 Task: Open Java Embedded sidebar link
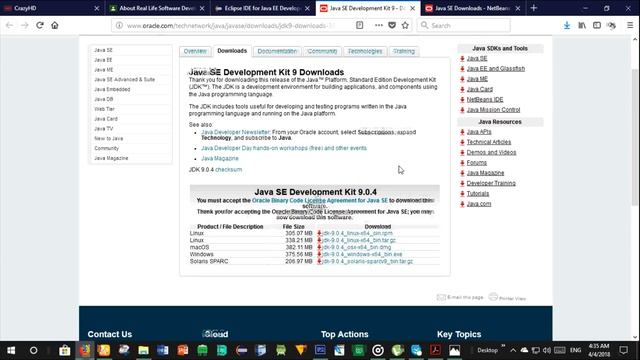pyautogui.click(x=112, y=89)
